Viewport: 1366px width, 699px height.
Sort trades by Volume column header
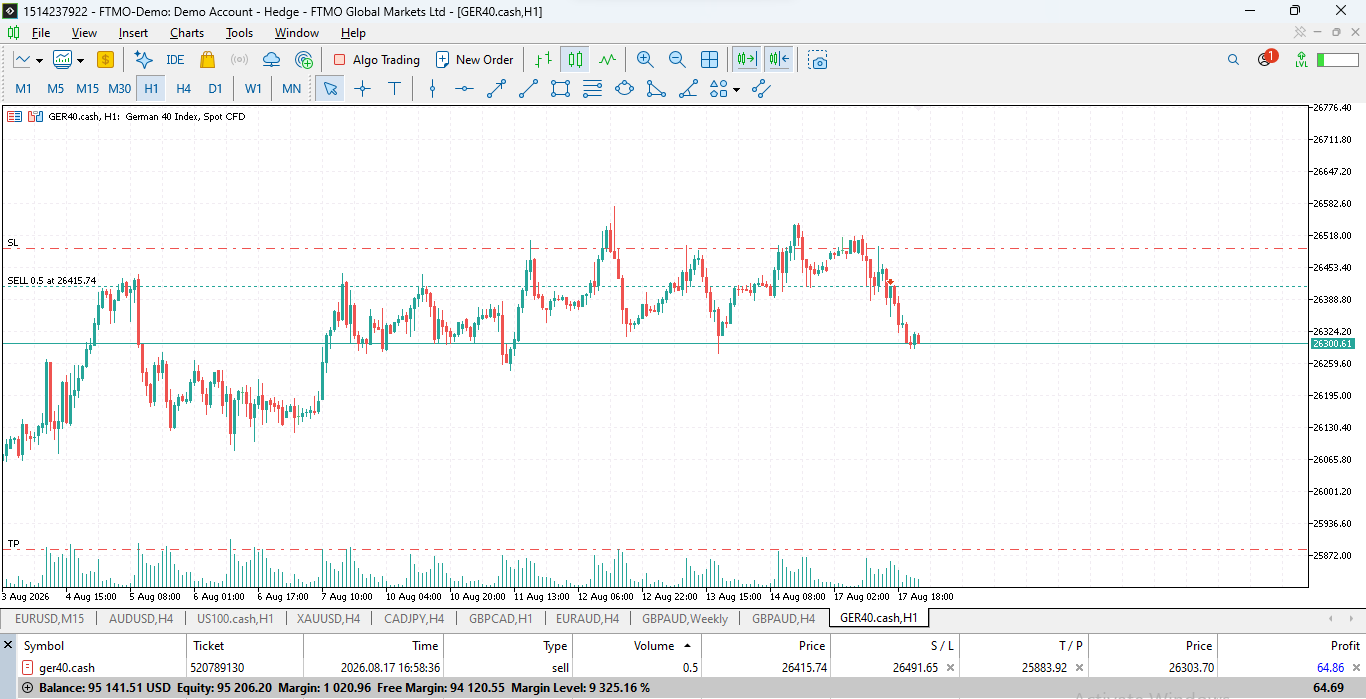pos(637,646)
